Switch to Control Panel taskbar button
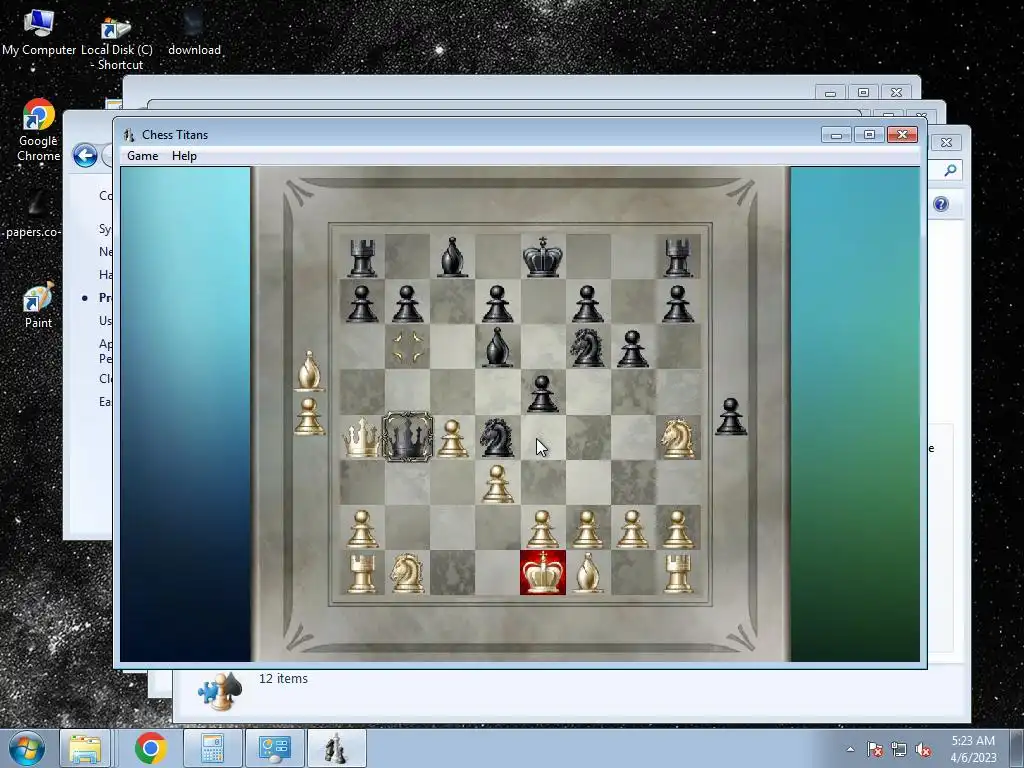Viewport: 1024px width, 768px height. click(x=274, y=748)
